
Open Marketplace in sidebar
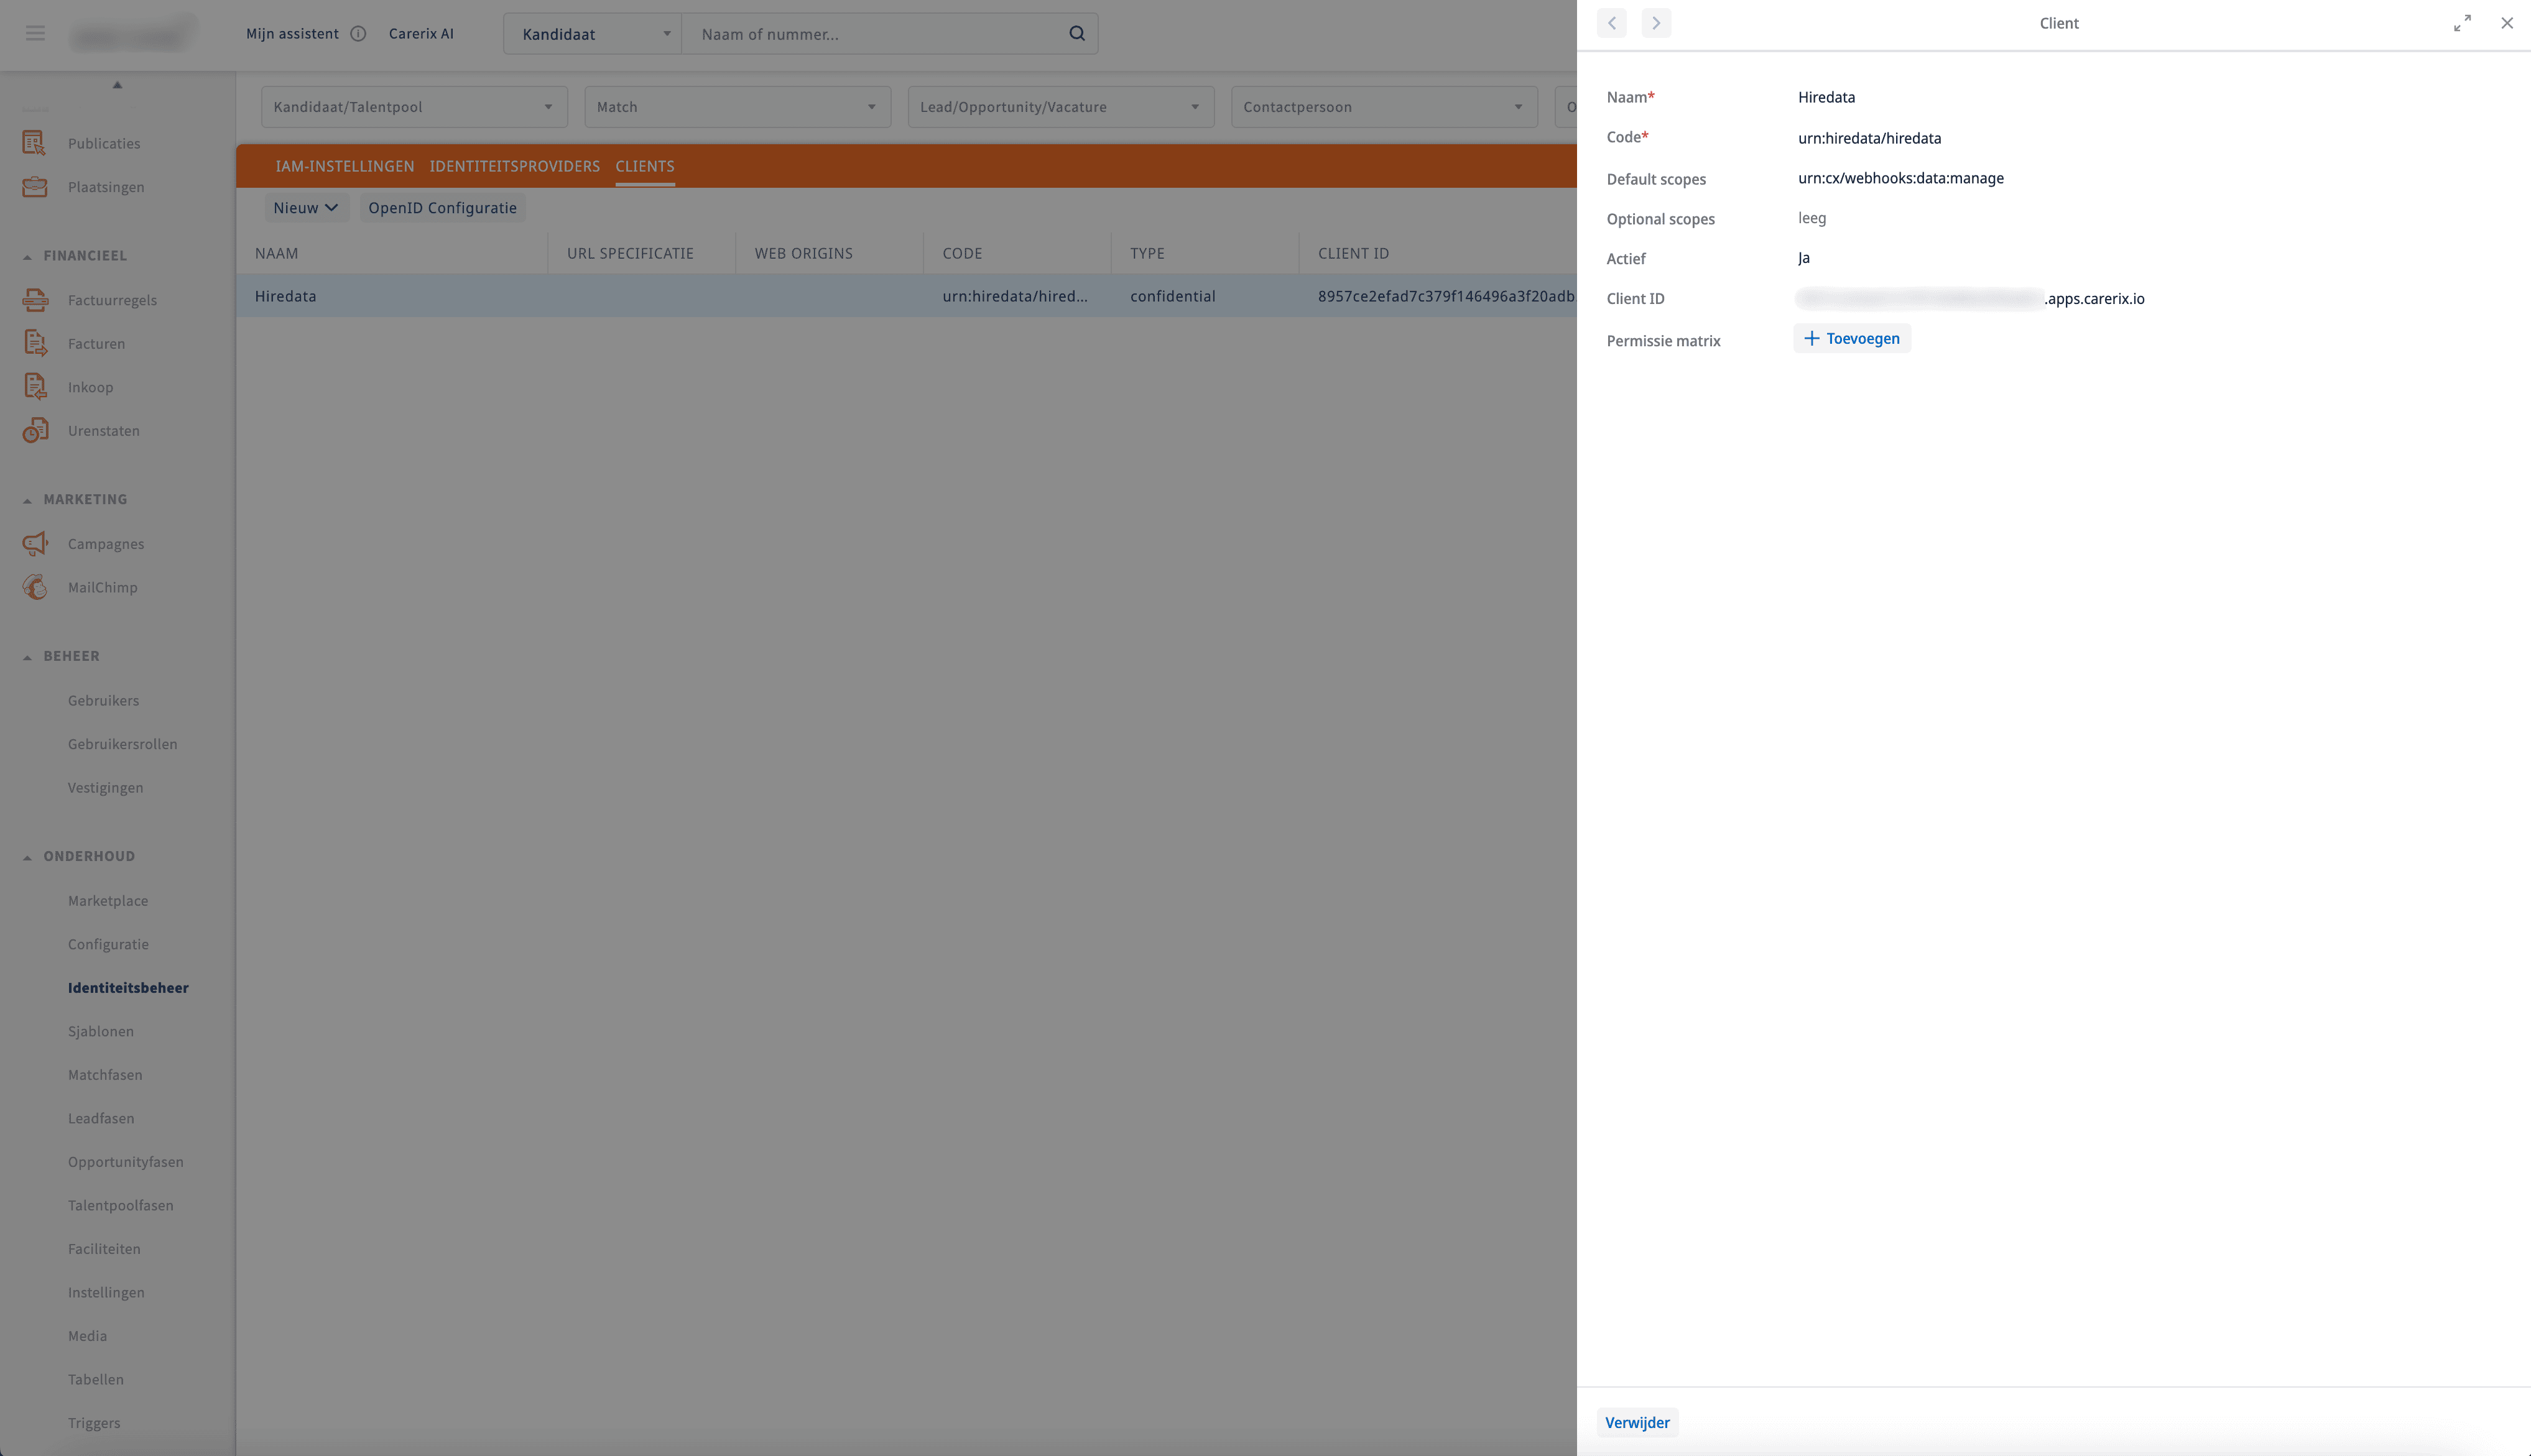click(108, 900)
